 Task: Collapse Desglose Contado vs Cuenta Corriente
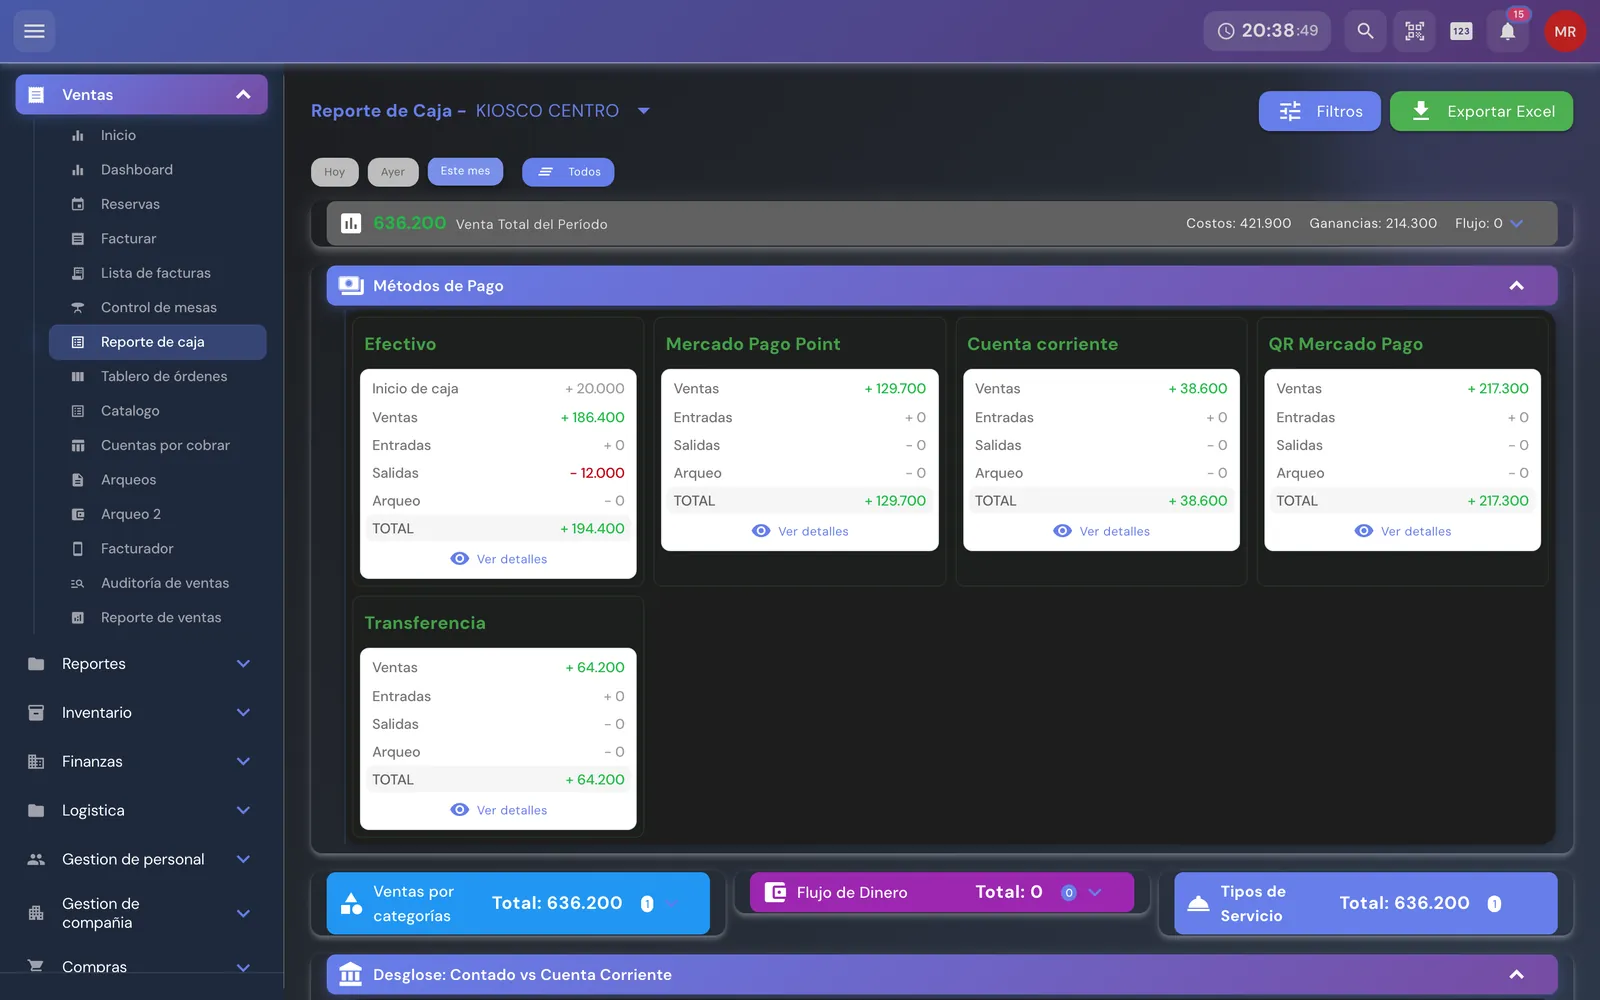point(1516,974)
